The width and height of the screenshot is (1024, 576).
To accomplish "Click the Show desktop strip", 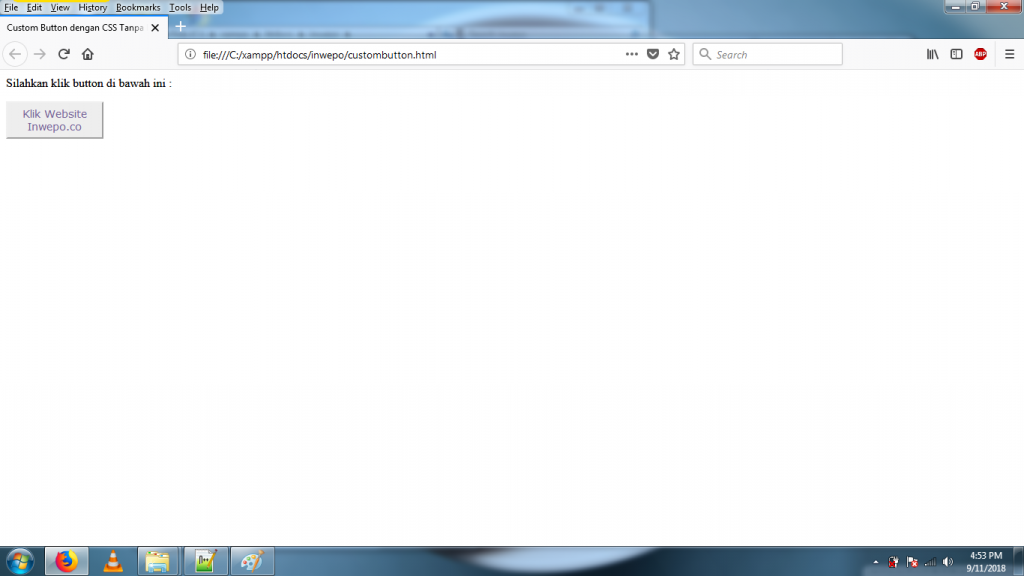I will [x=1018, y=561].
